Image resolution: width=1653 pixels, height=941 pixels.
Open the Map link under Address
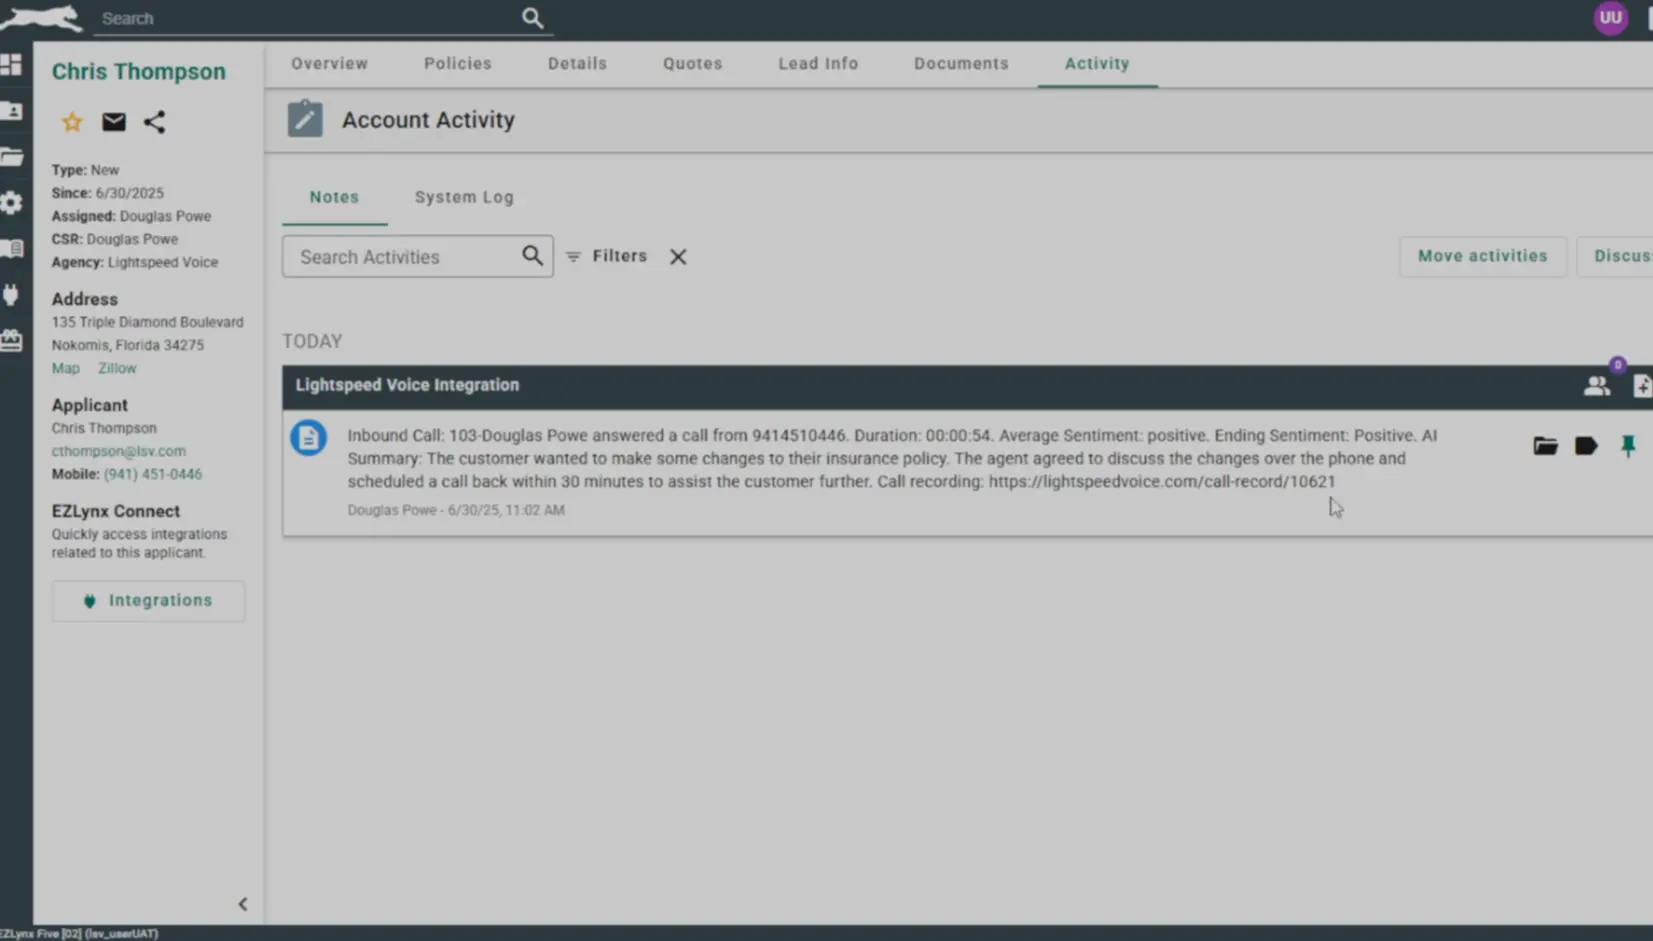(x=66, y=368)
